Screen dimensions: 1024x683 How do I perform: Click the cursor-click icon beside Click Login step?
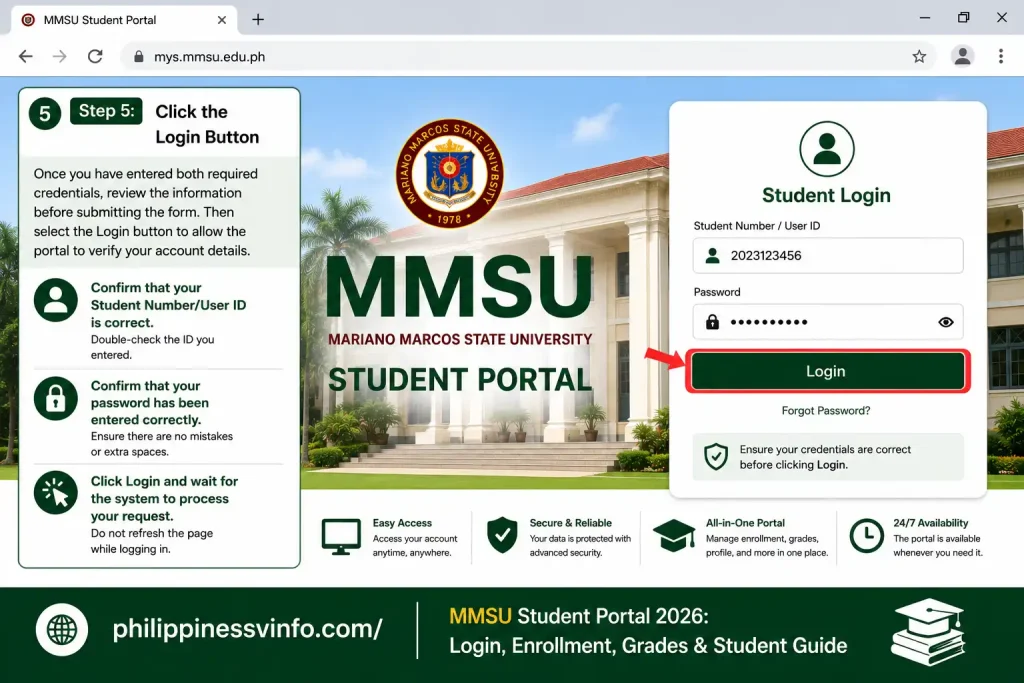point(56,492)
